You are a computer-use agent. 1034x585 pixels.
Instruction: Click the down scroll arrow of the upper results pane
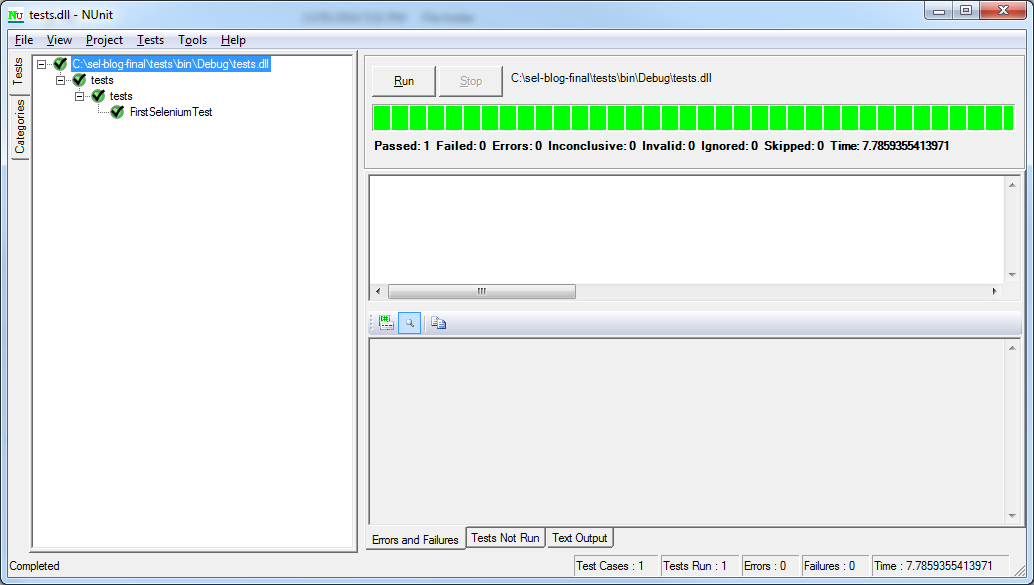coord(1012,275)
